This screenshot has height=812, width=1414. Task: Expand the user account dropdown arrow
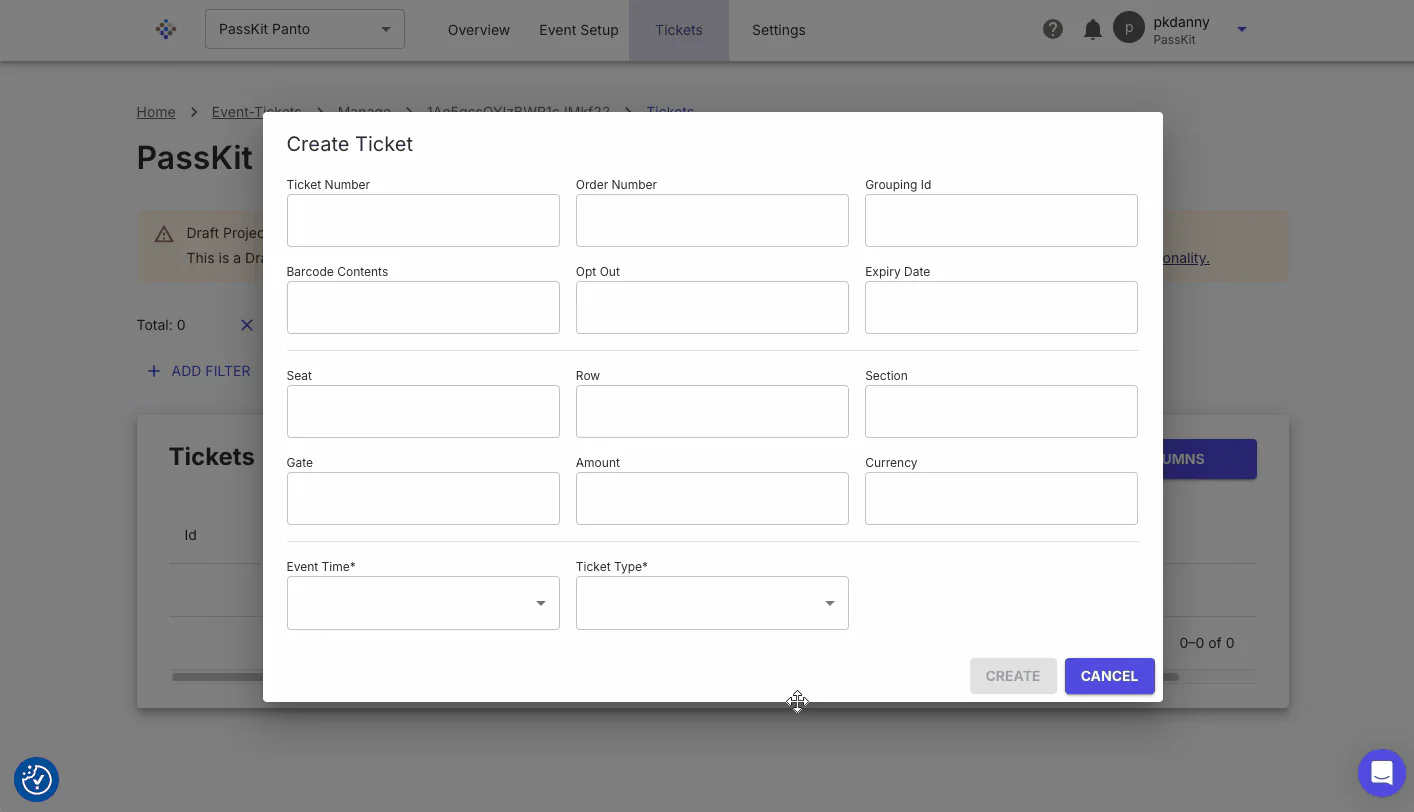pyautogui.click(x=1242, y=30)
